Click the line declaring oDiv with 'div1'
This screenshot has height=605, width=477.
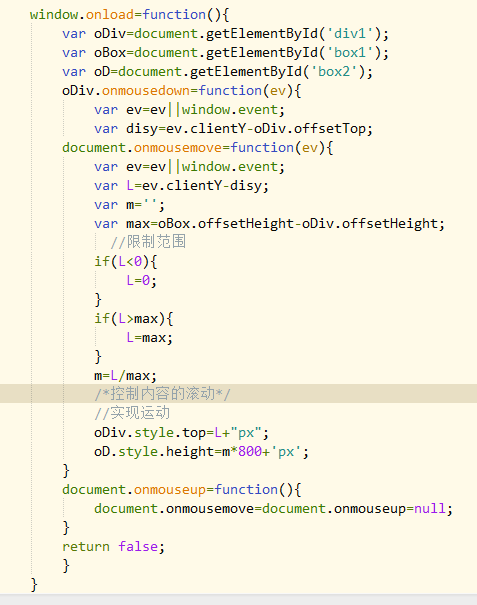pos(225,34)
